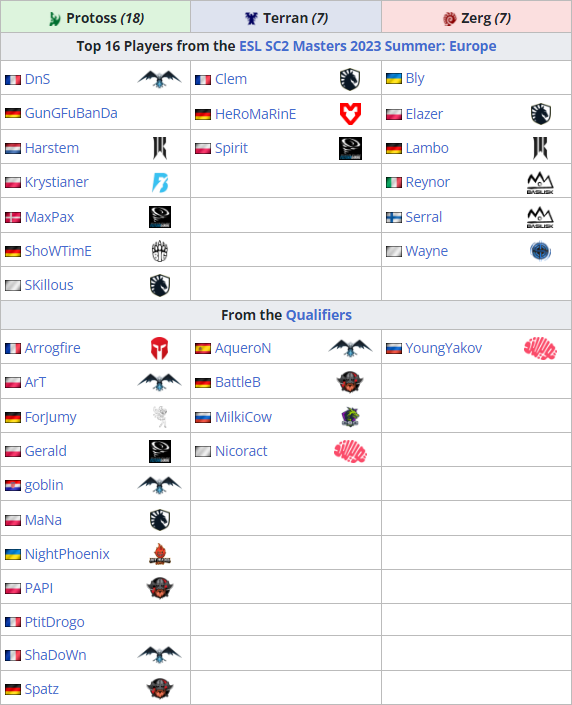The width and height of the screenshot is (572, 705).
Task: Click the red Spartan helmet logo beside Arrogfire
Action: tap(160, 348)
